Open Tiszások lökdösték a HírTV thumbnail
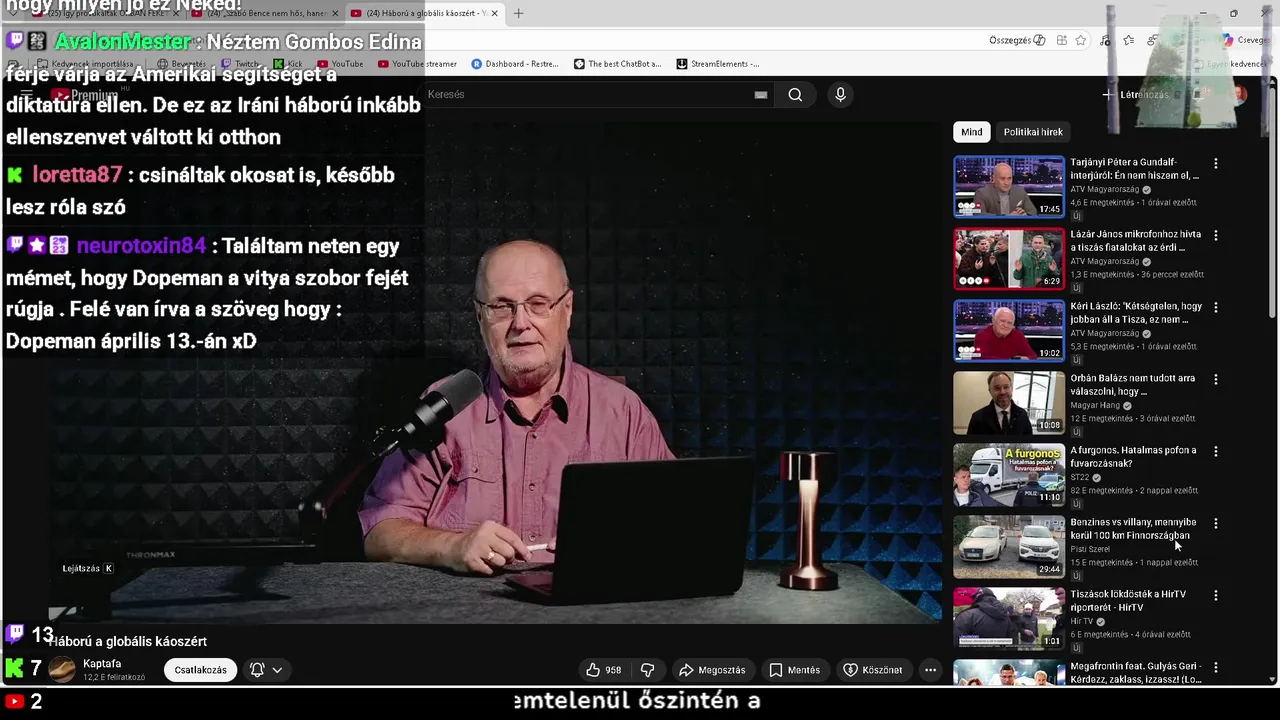 1009,618
